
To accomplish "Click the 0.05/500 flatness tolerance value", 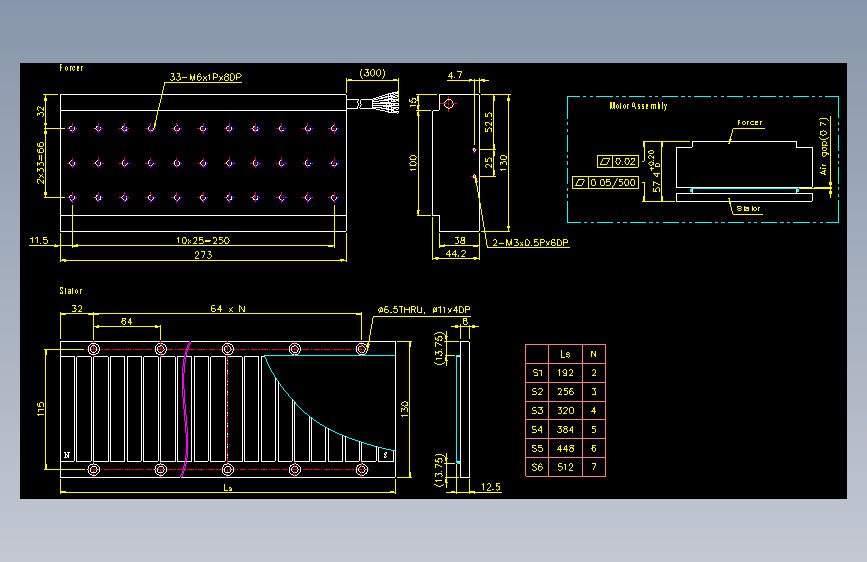I will (613, 183).
